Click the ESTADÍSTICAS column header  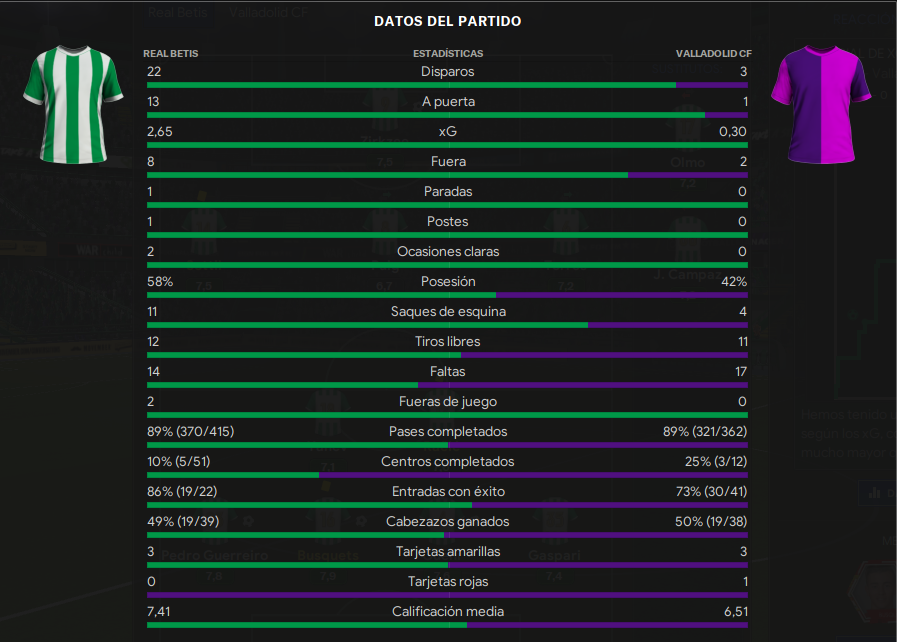point(448,53)
